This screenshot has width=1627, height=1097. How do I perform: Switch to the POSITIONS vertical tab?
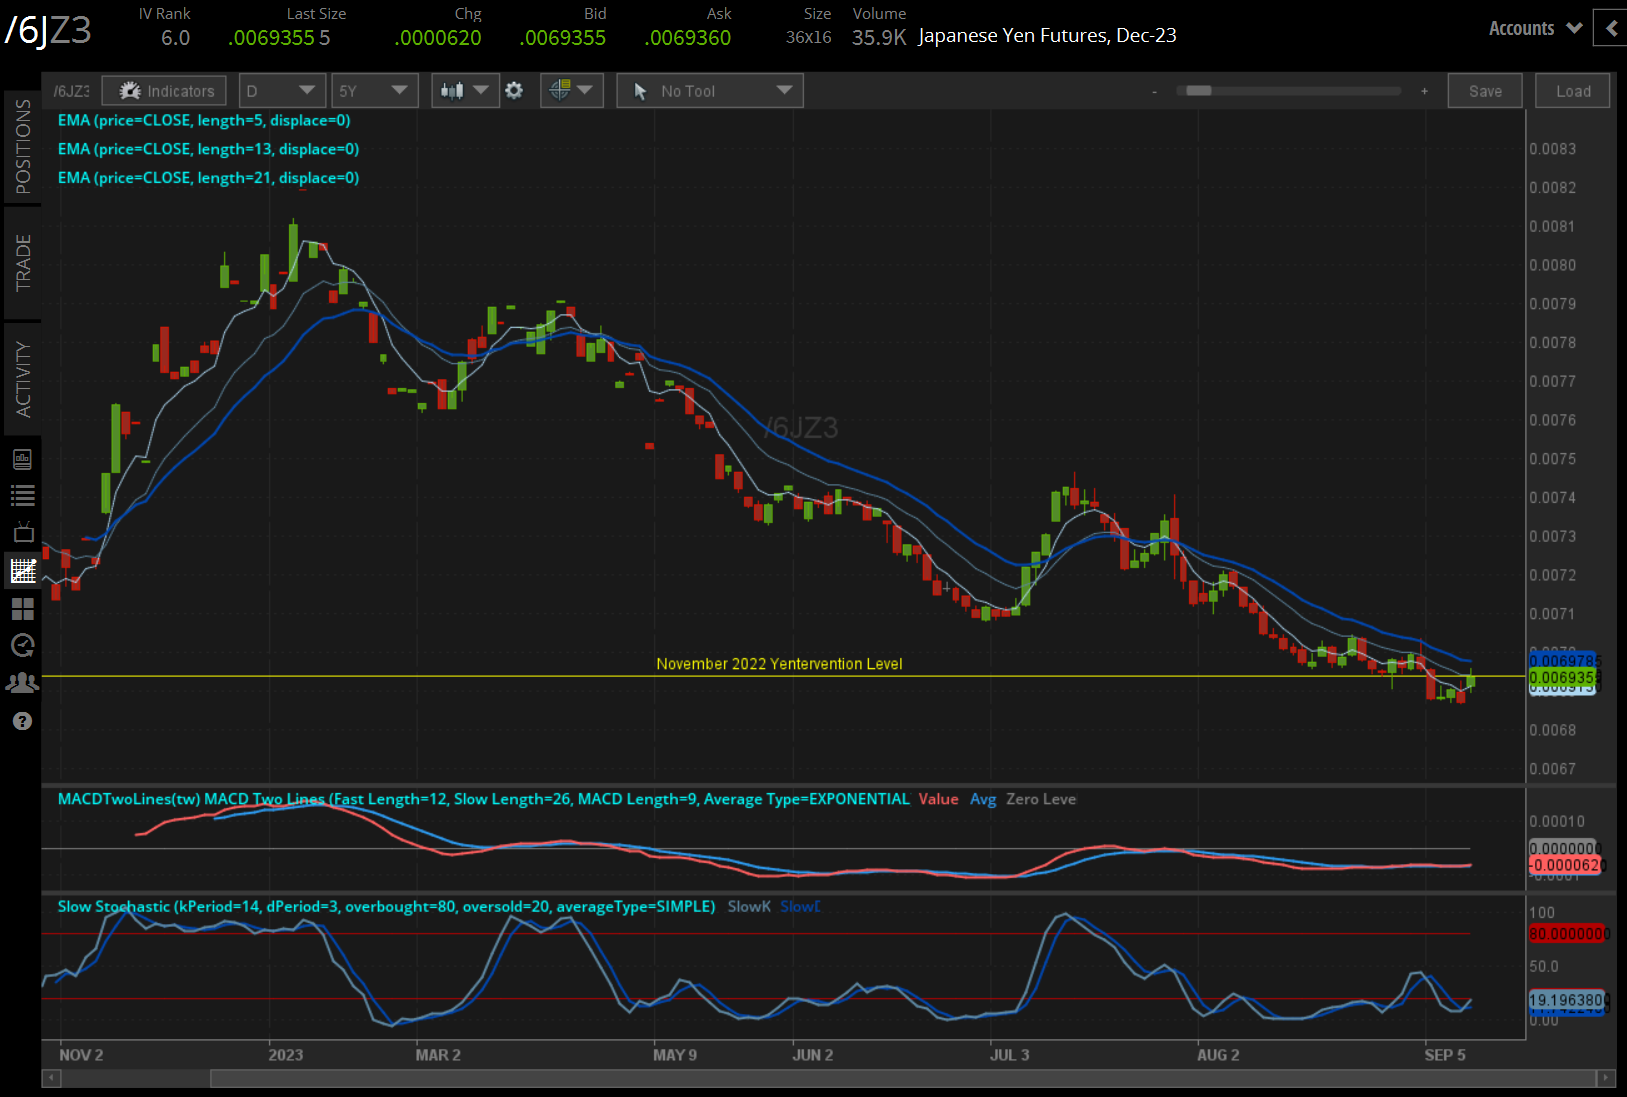click(x=22, y=147)
